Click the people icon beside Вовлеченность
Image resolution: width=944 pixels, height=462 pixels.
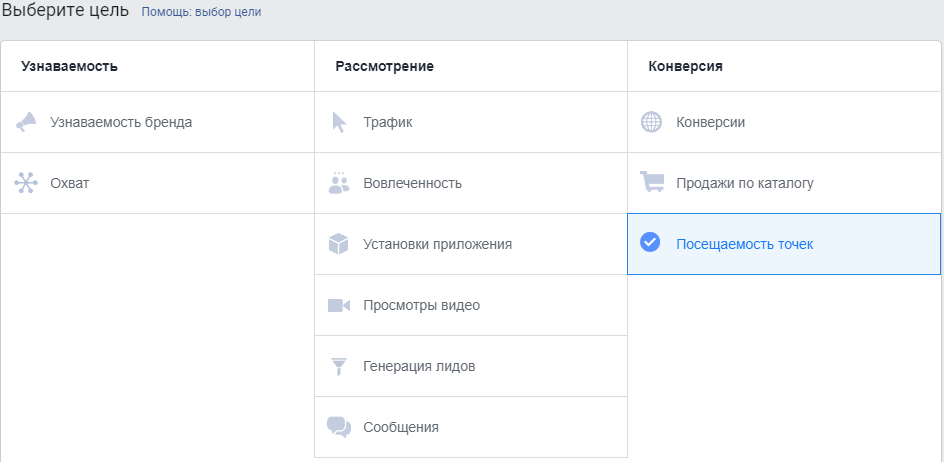click(339, 183)
